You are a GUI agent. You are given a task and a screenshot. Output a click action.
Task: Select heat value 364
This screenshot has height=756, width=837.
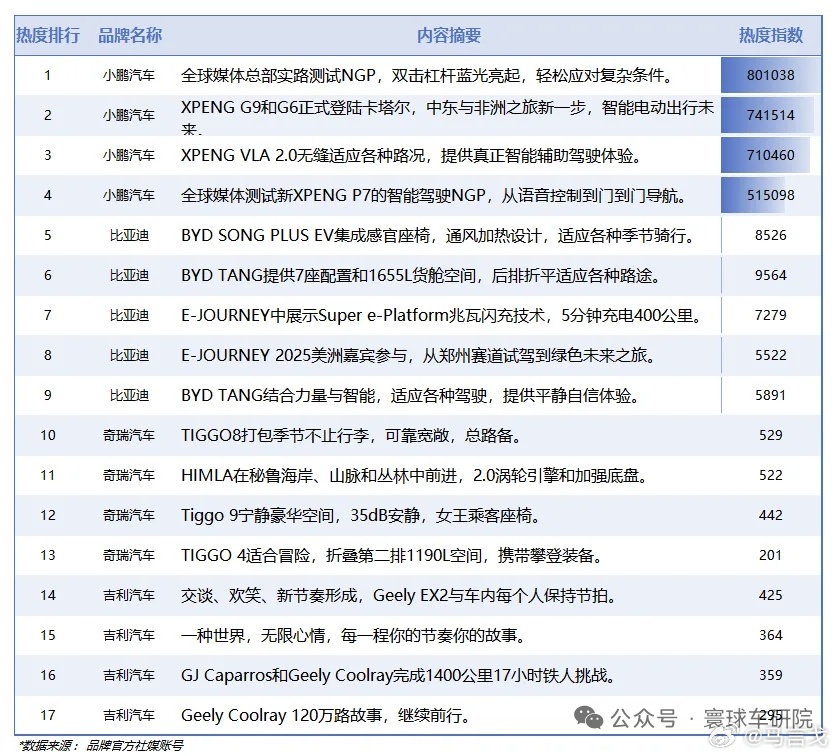pos(771,636)
